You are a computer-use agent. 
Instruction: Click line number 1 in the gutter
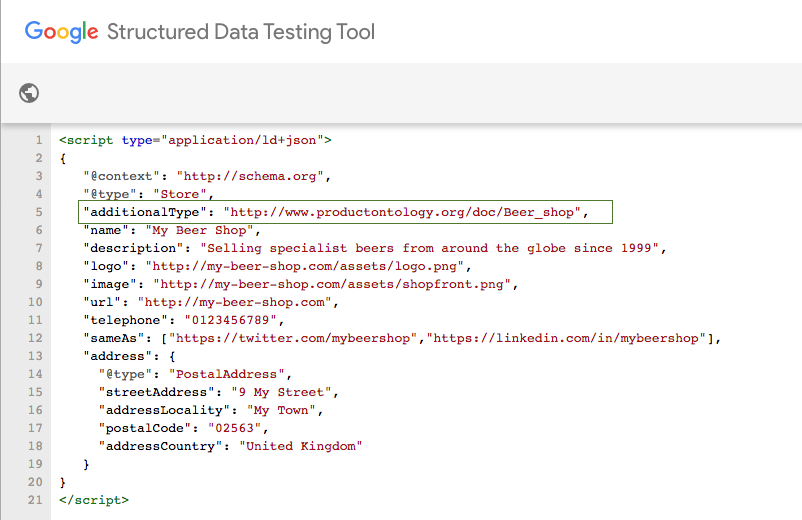click(38, 140)
